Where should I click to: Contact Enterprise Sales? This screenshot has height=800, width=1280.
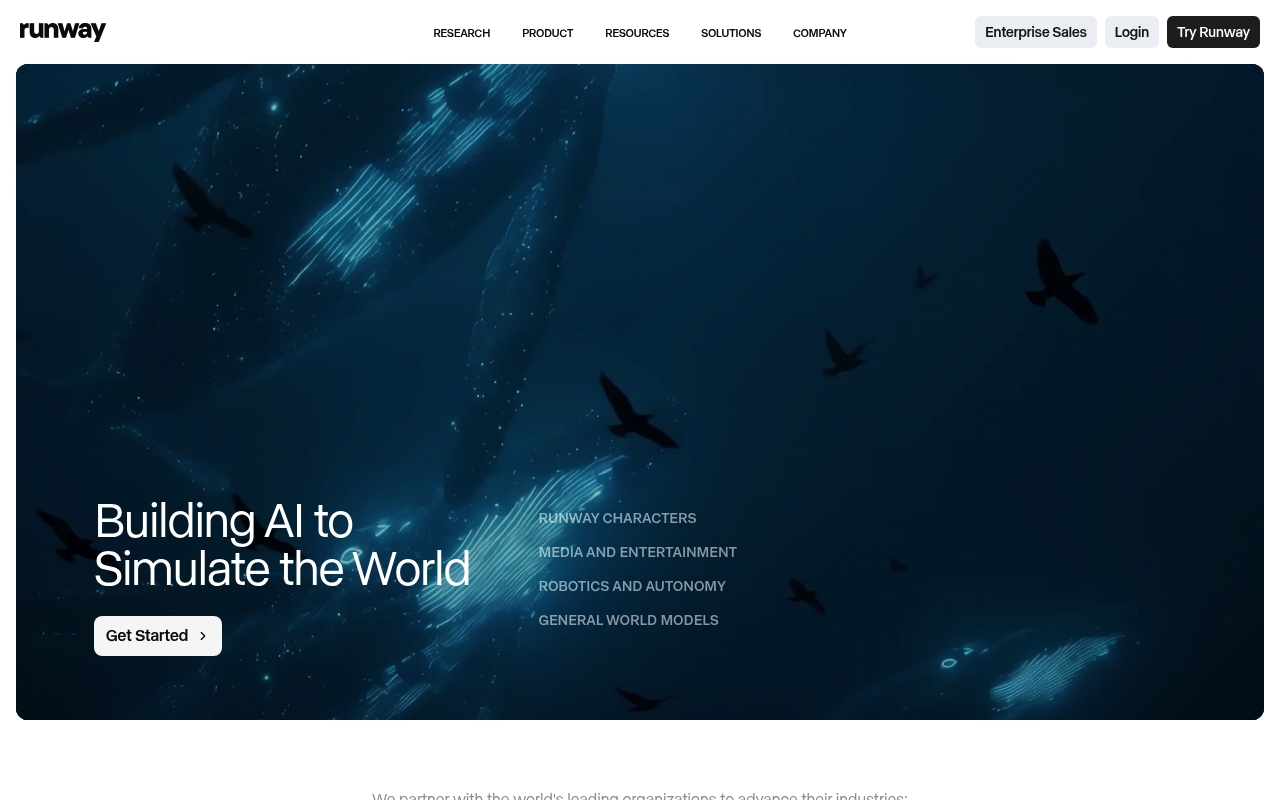point(1036,32)
